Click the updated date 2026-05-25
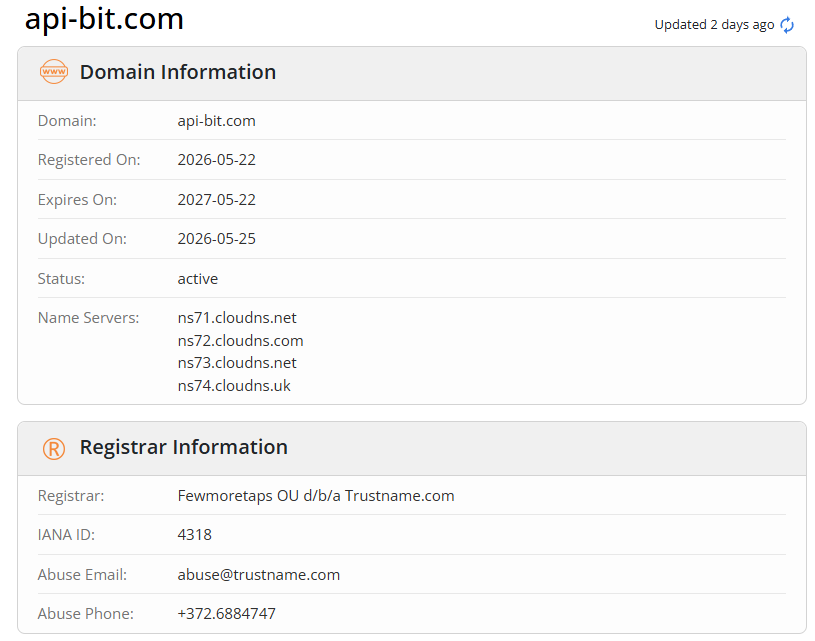Viewport: 815px width, 641px height. tap(216, 239)
